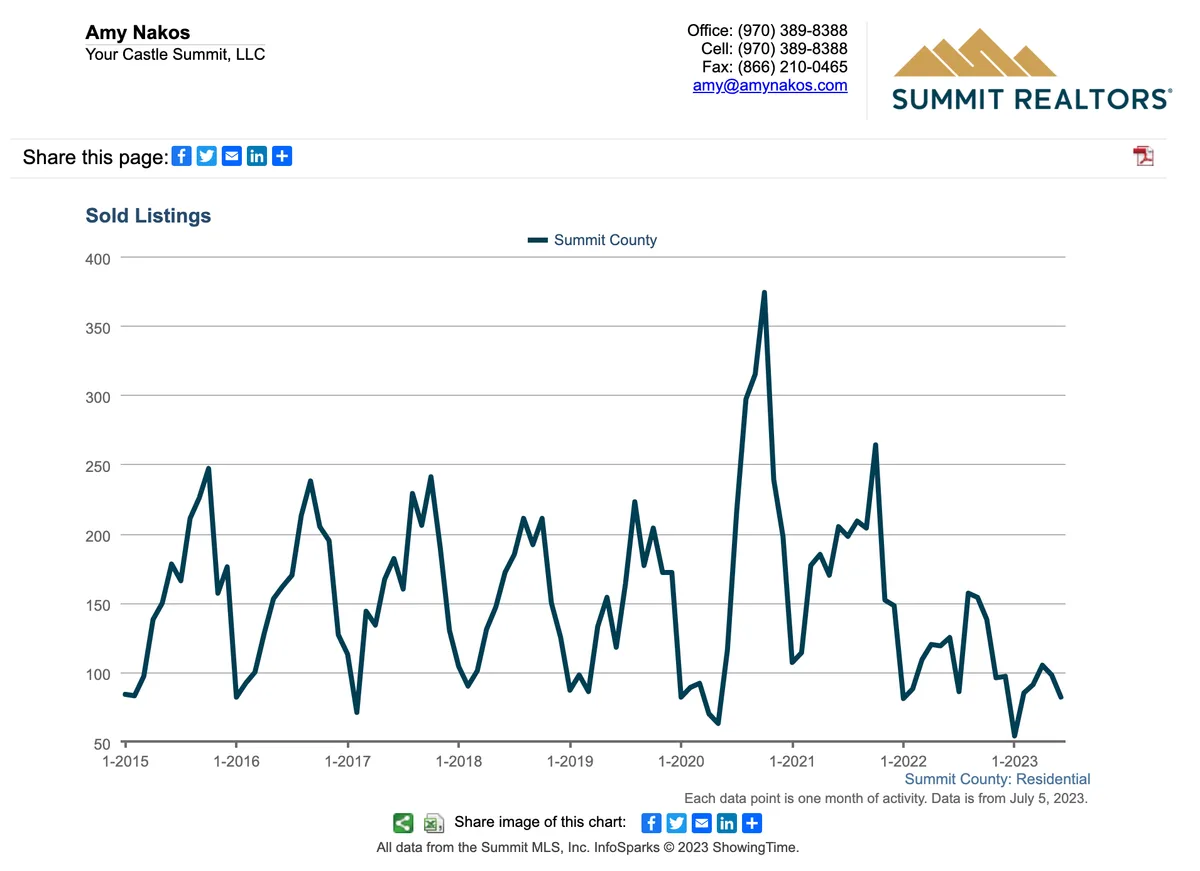
Task: Click the 1-2020 x-axis label
Action: click(681, 761)
